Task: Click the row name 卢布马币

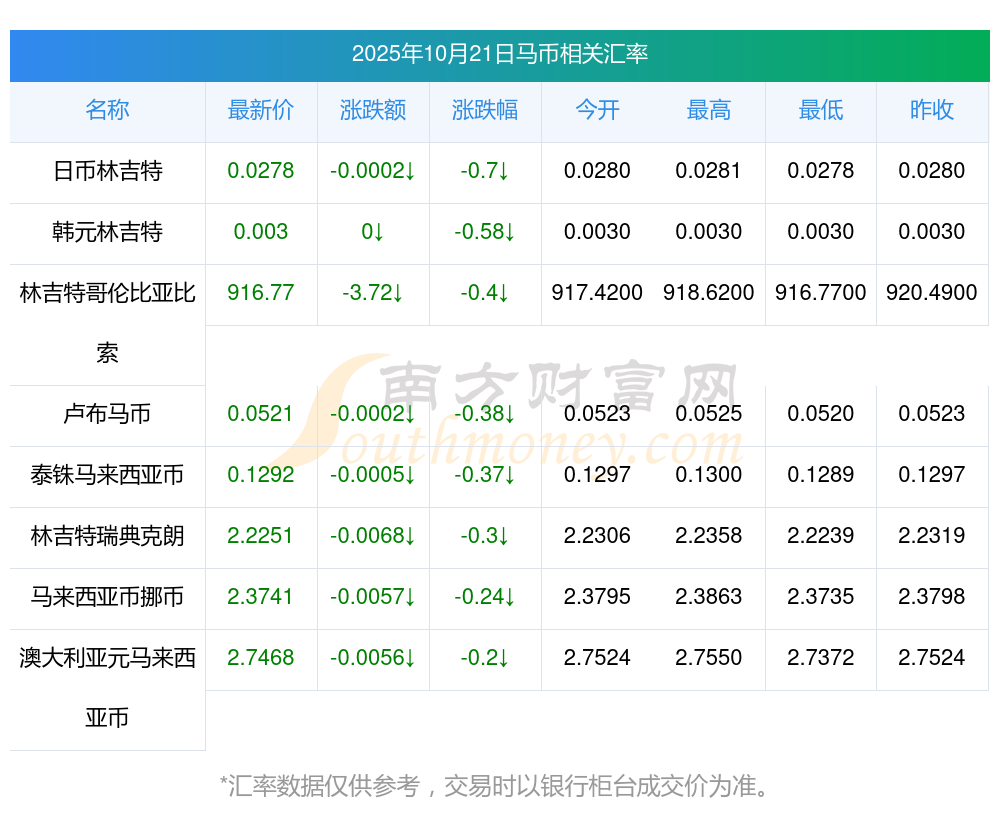Action: coord(107,414)
